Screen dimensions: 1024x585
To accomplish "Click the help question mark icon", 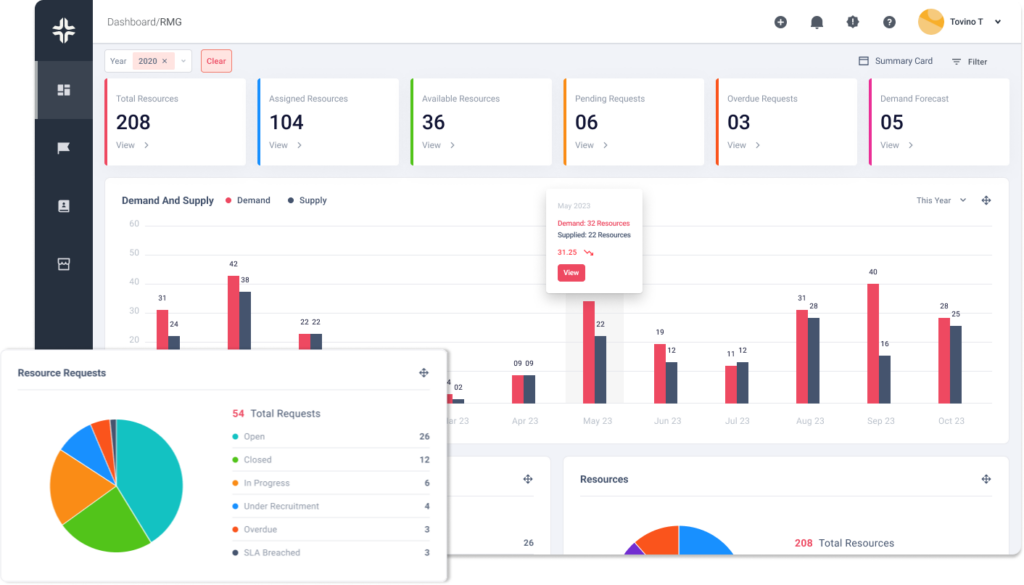I will (889, 22).
